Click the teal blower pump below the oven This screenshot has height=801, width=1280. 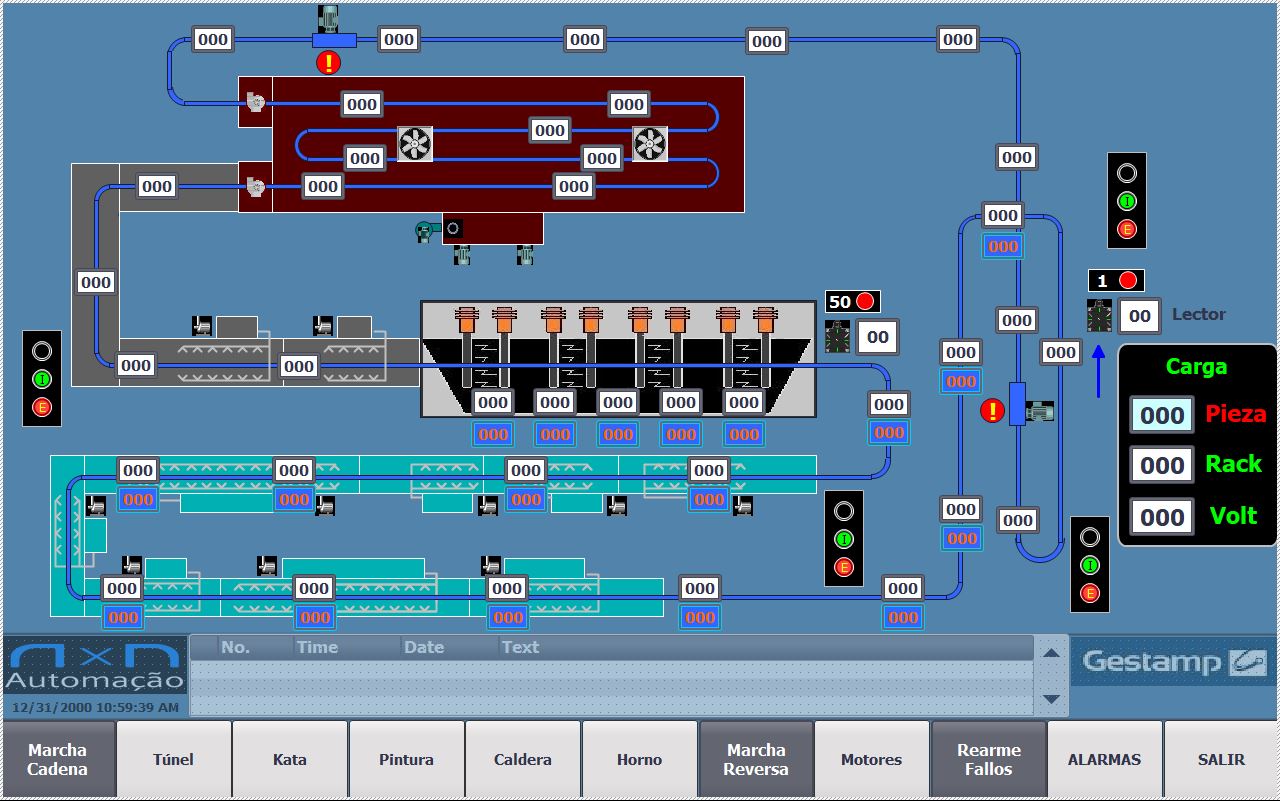click(x=428, y=231)
